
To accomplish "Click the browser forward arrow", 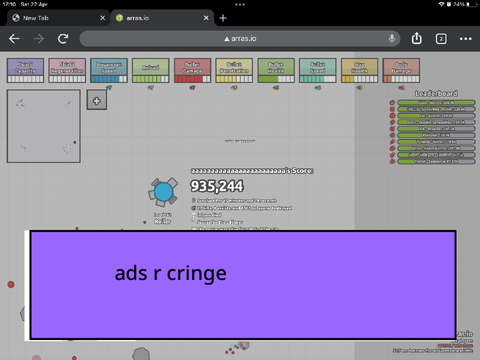I will tap(39, 39).
